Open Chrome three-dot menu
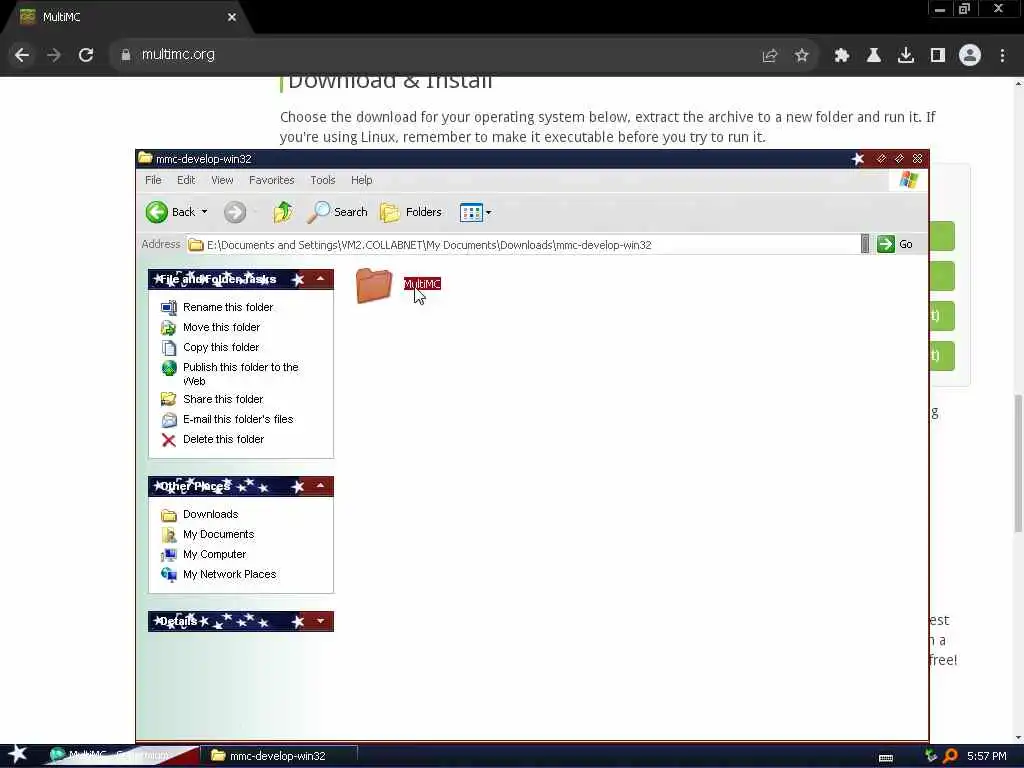Image resolution: width=1024 pixels, height=768 pixels. (1002, 56)
